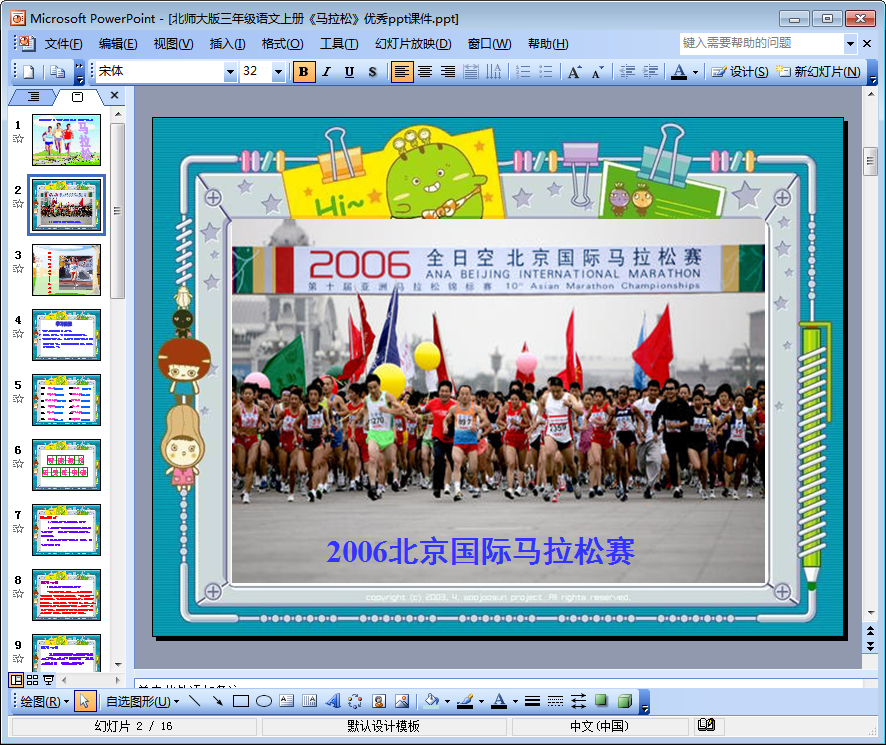Start slide show from view buttons
The width and height of the screenshot is (886, 745).
tap(49, 679)
